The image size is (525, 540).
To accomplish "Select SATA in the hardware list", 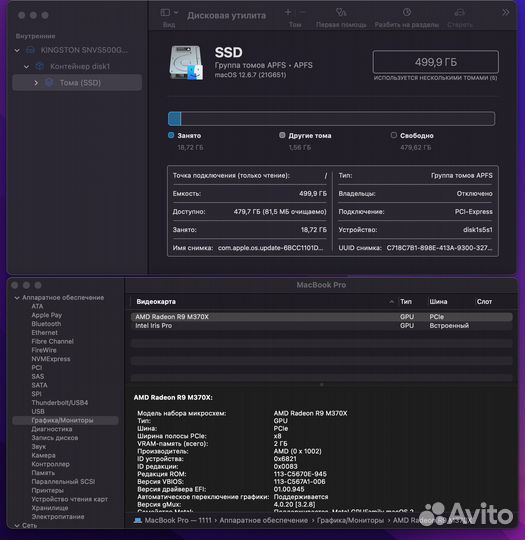I will click(x=39, y=385).
